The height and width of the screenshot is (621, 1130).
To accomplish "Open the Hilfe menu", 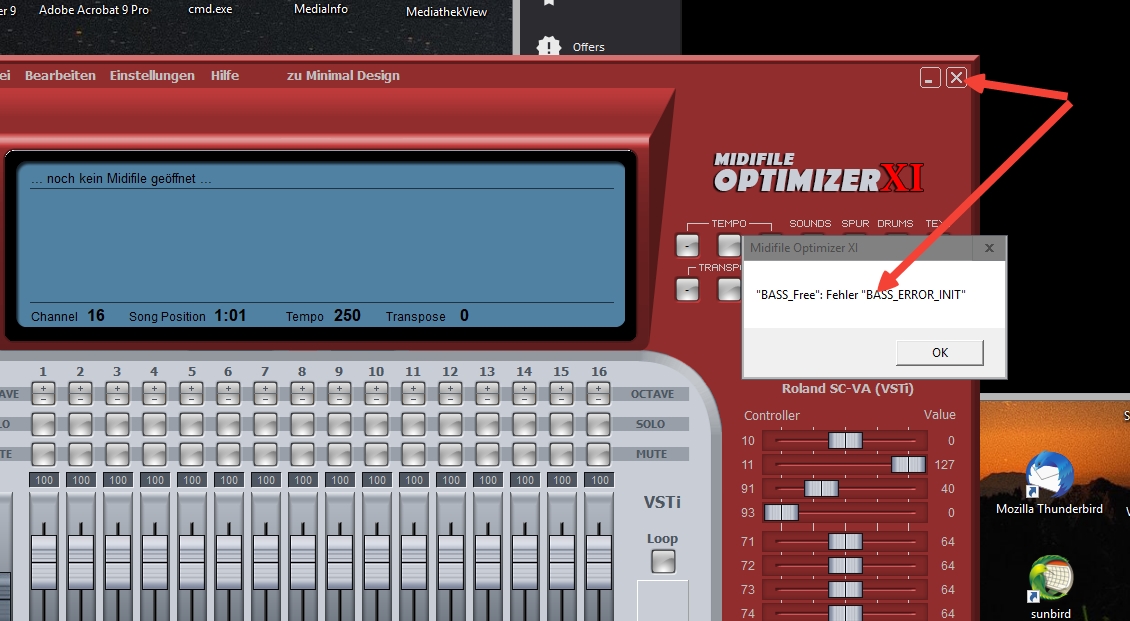I will click(225, 76).
